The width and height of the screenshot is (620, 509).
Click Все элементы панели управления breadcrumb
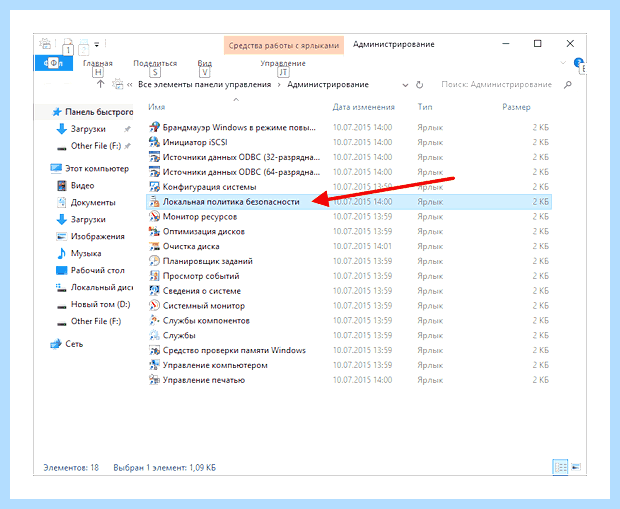pos(204,85)
